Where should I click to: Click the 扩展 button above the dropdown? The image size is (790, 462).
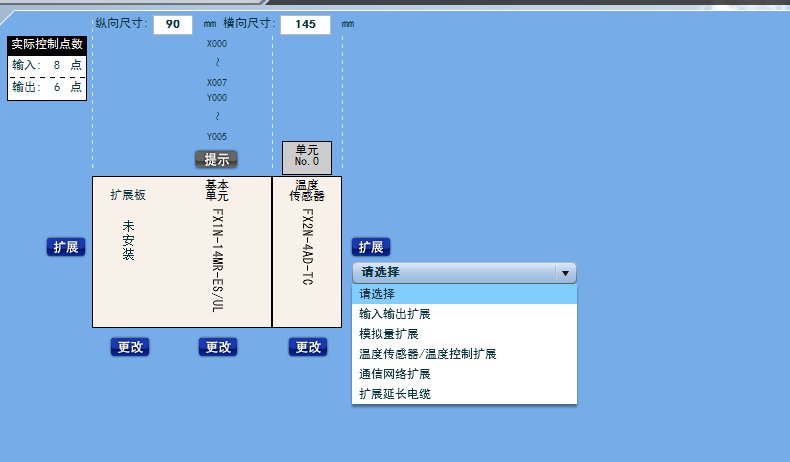(370, 247)
